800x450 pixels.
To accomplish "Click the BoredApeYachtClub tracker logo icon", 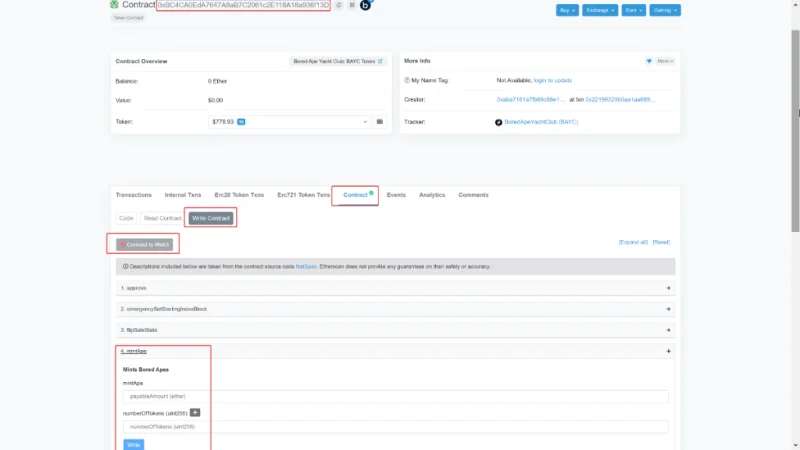I will coord(498,122).
